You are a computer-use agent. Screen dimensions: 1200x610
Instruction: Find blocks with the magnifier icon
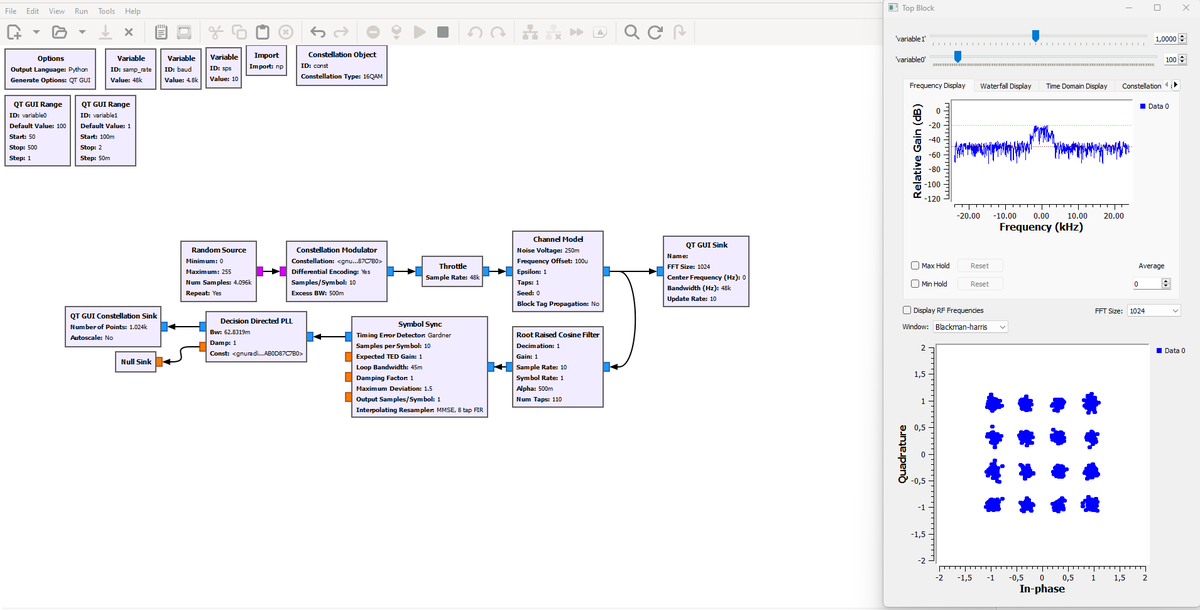point(633,32)
